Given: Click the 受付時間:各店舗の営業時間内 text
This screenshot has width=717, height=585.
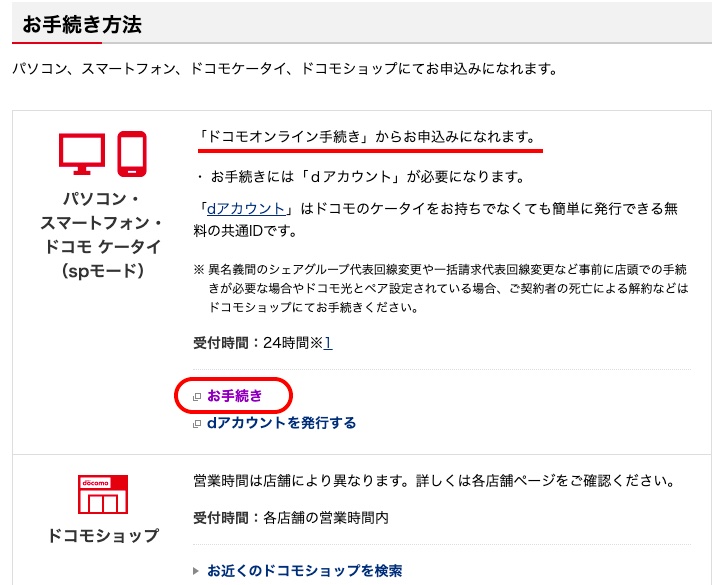Looking at the screenshot, I should (x=291, y=518).
